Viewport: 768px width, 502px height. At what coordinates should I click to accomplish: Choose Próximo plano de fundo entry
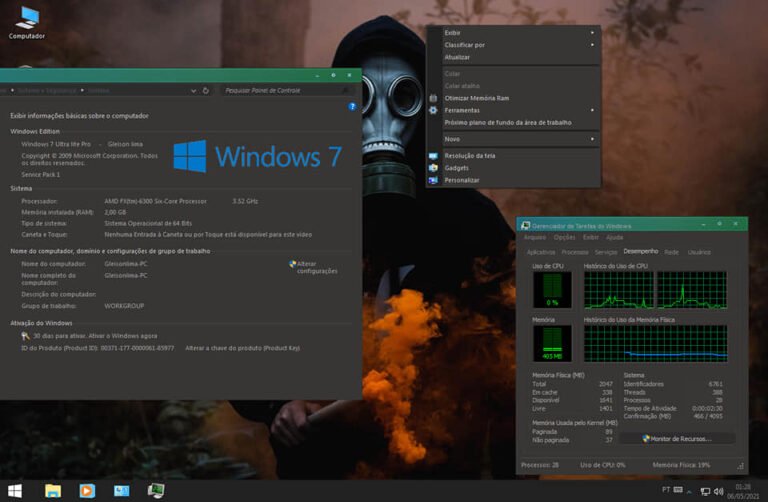click(513, 122)
